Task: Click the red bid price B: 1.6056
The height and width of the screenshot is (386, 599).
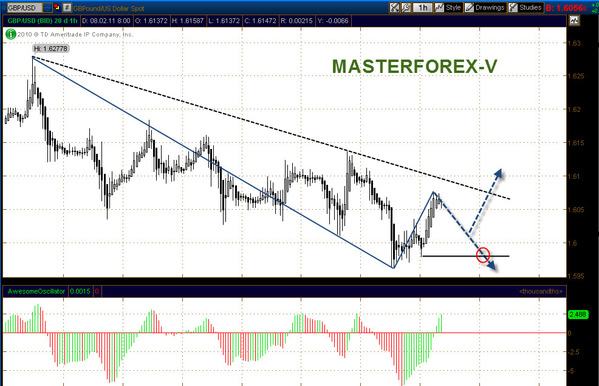Action: [566, 8]
